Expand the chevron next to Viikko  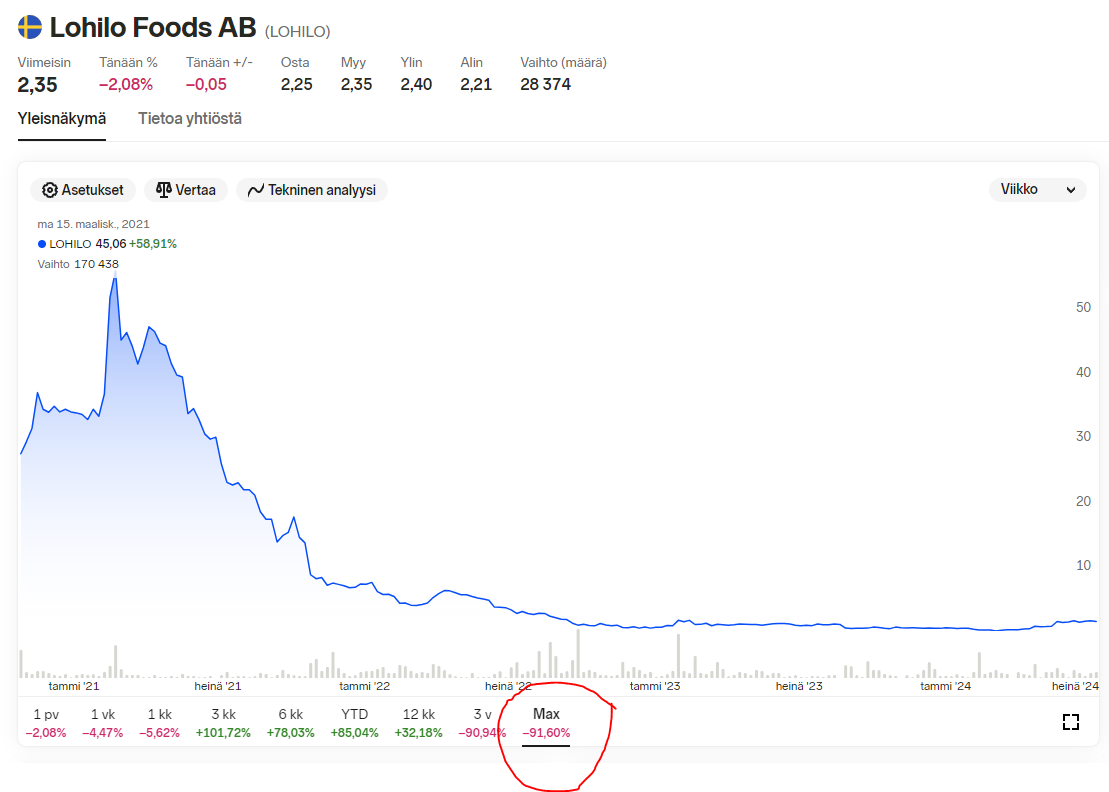pos(1071,190)
